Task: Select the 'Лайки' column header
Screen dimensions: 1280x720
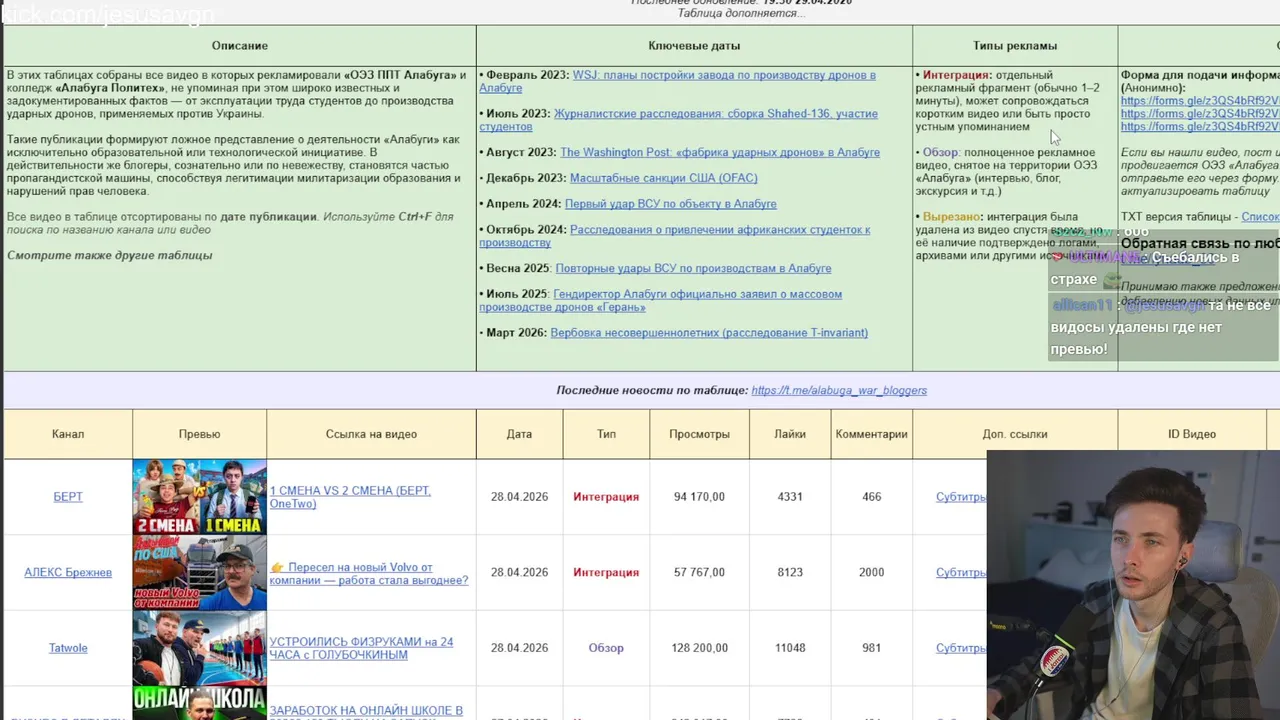Action: tap(790, 434)
